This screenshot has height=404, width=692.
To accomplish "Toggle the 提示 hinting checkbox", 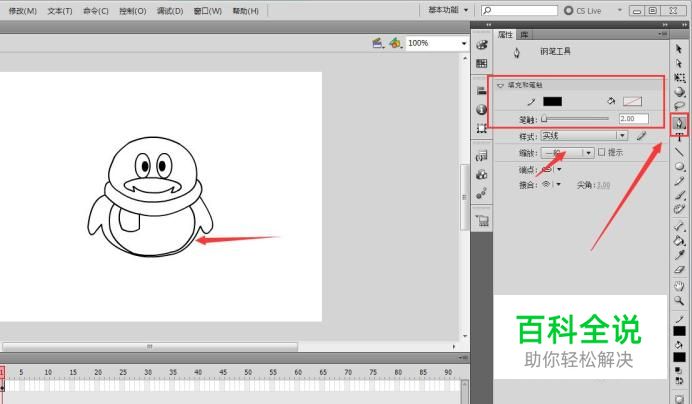I will point(602,152).
